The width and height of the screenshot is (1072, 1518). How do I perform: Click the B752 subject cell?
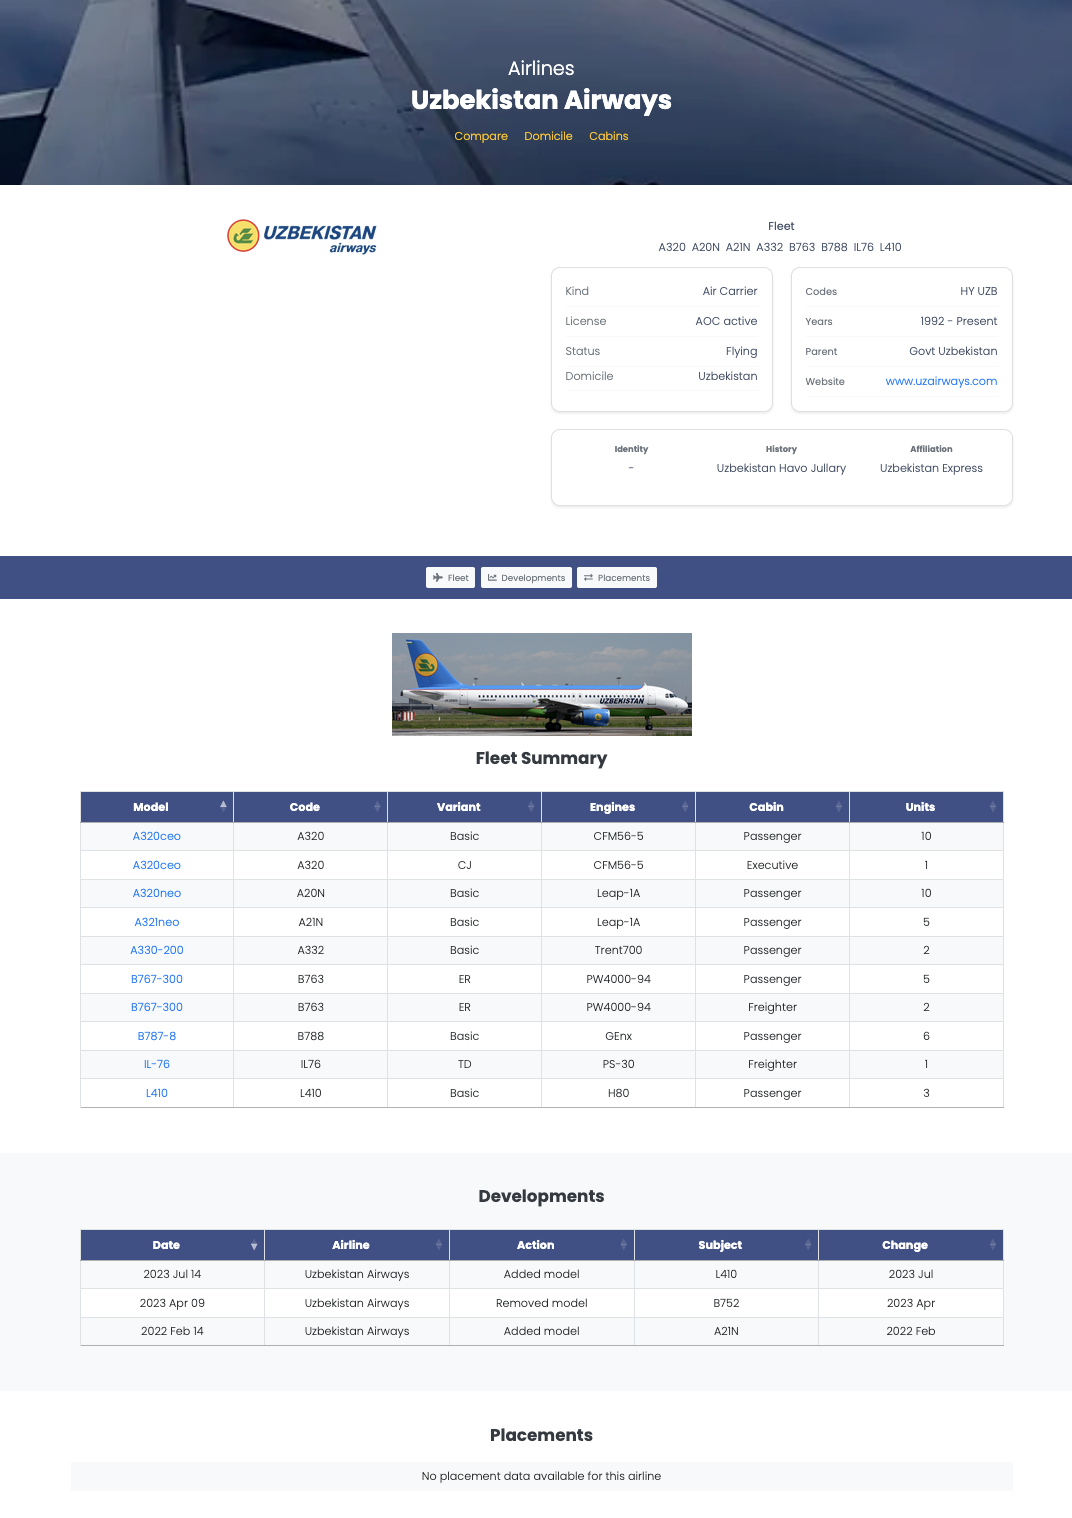pyautogui.click(x=726, y=1303)
